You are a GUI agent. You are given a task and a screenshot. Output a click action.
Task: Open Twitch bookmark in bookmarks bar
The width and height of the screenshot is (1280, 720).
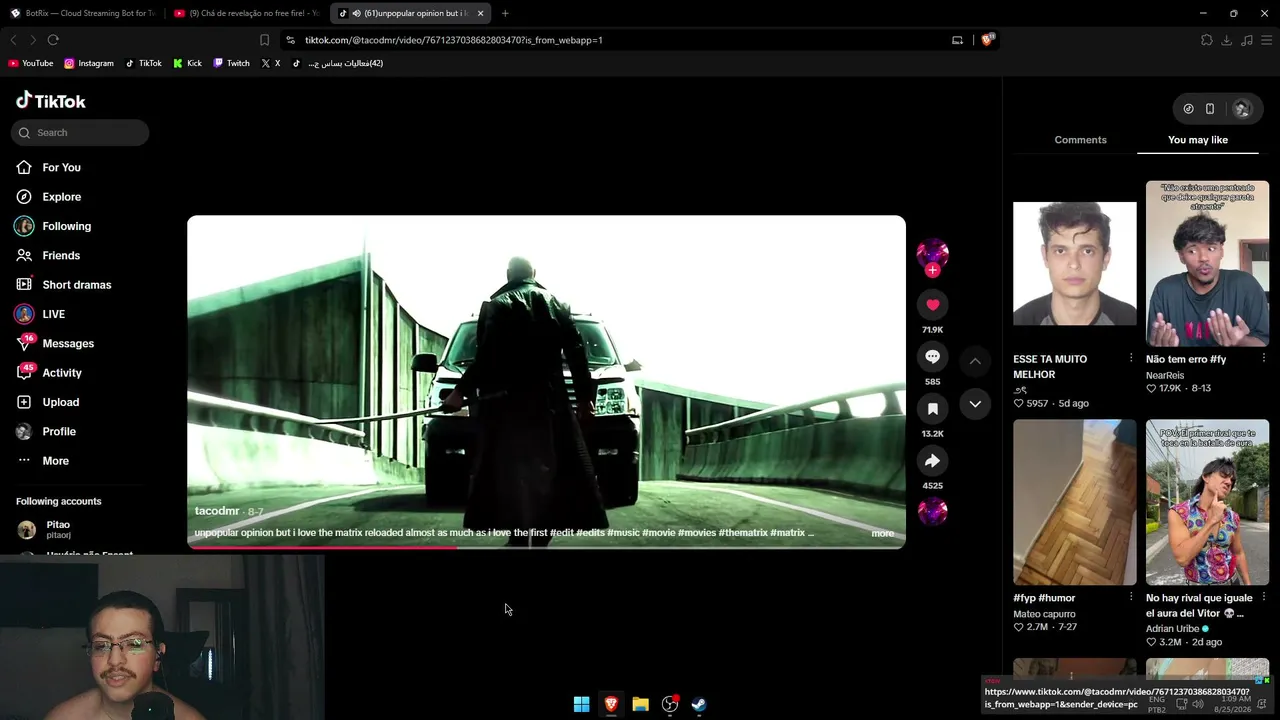pyautogui.click(x=231, y=63)
